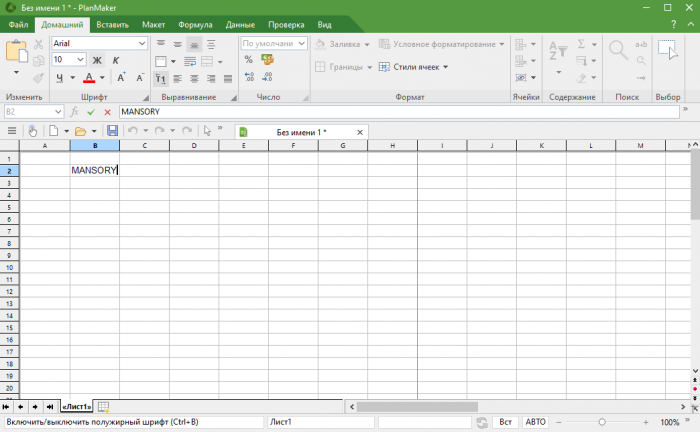Cancel the cell entry with the red X
Viewport: 700px width, 432px height.
pyautogui.click(x=107, y=112)
